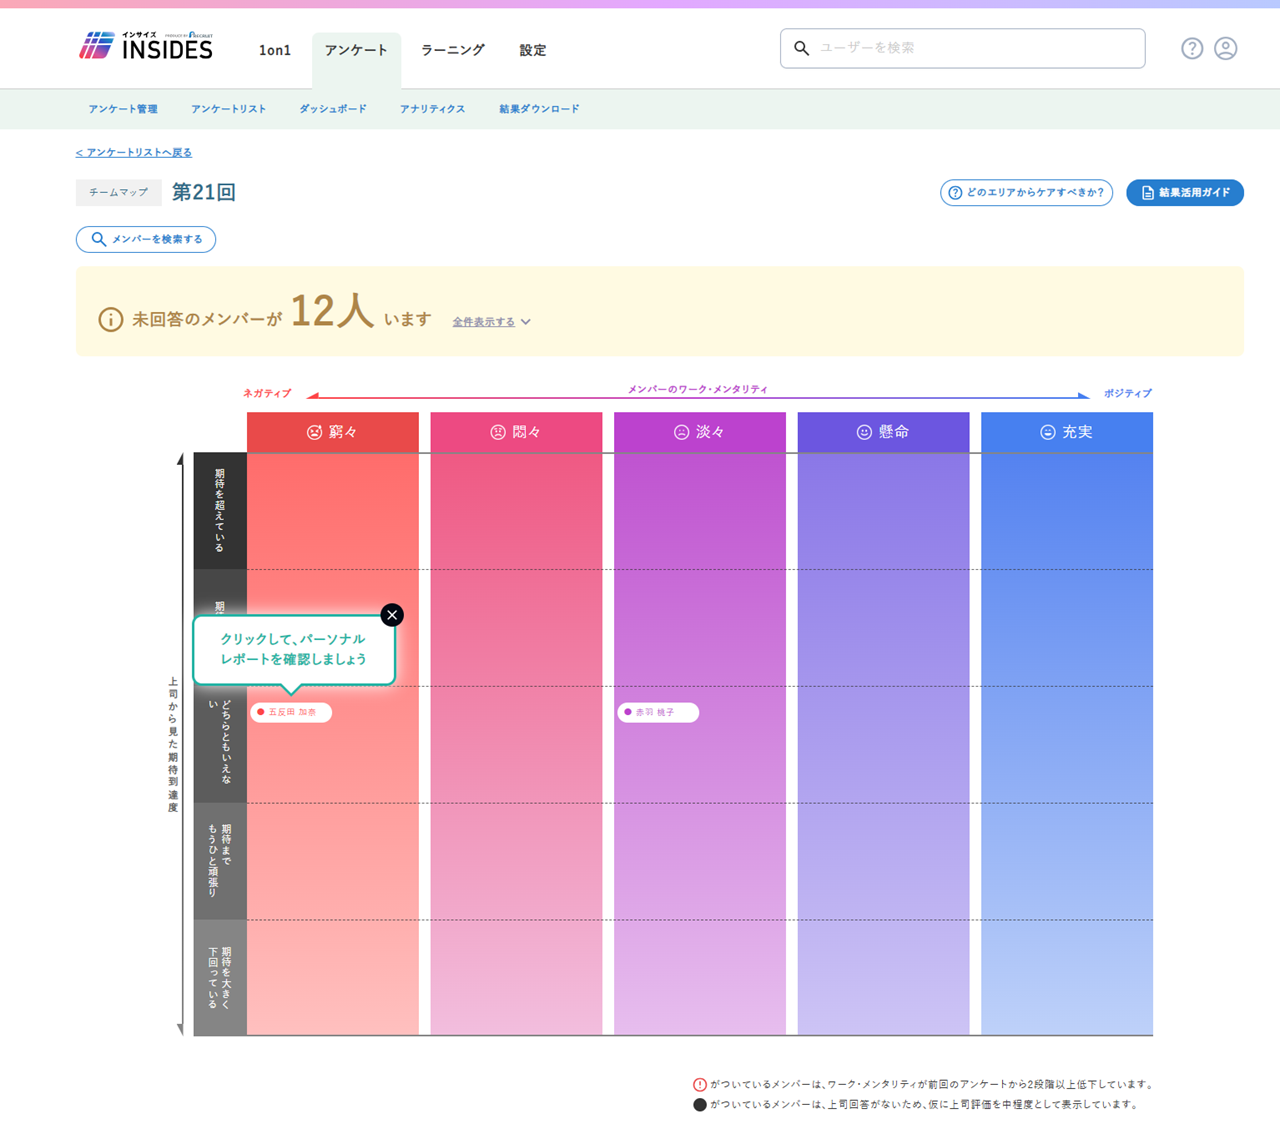The height and width of the screenshot is (1129, 1280).
Task: Open member 赤羽 桃子 personal report
Action: pos(658,712)
